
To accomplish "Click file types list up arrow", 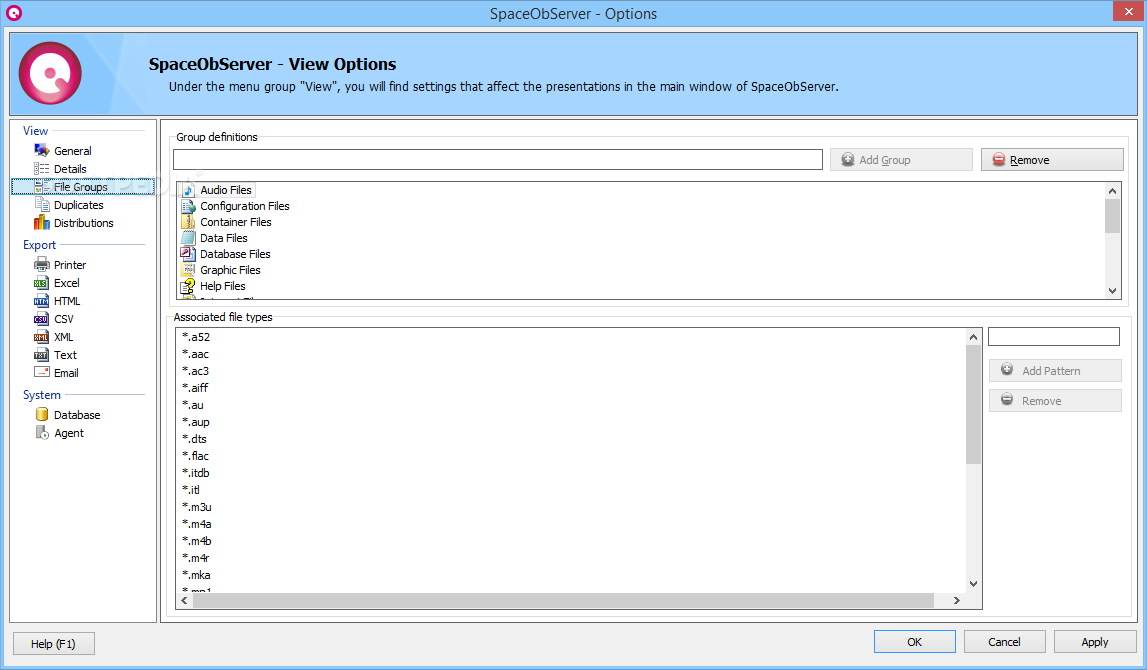I will 973,336.
